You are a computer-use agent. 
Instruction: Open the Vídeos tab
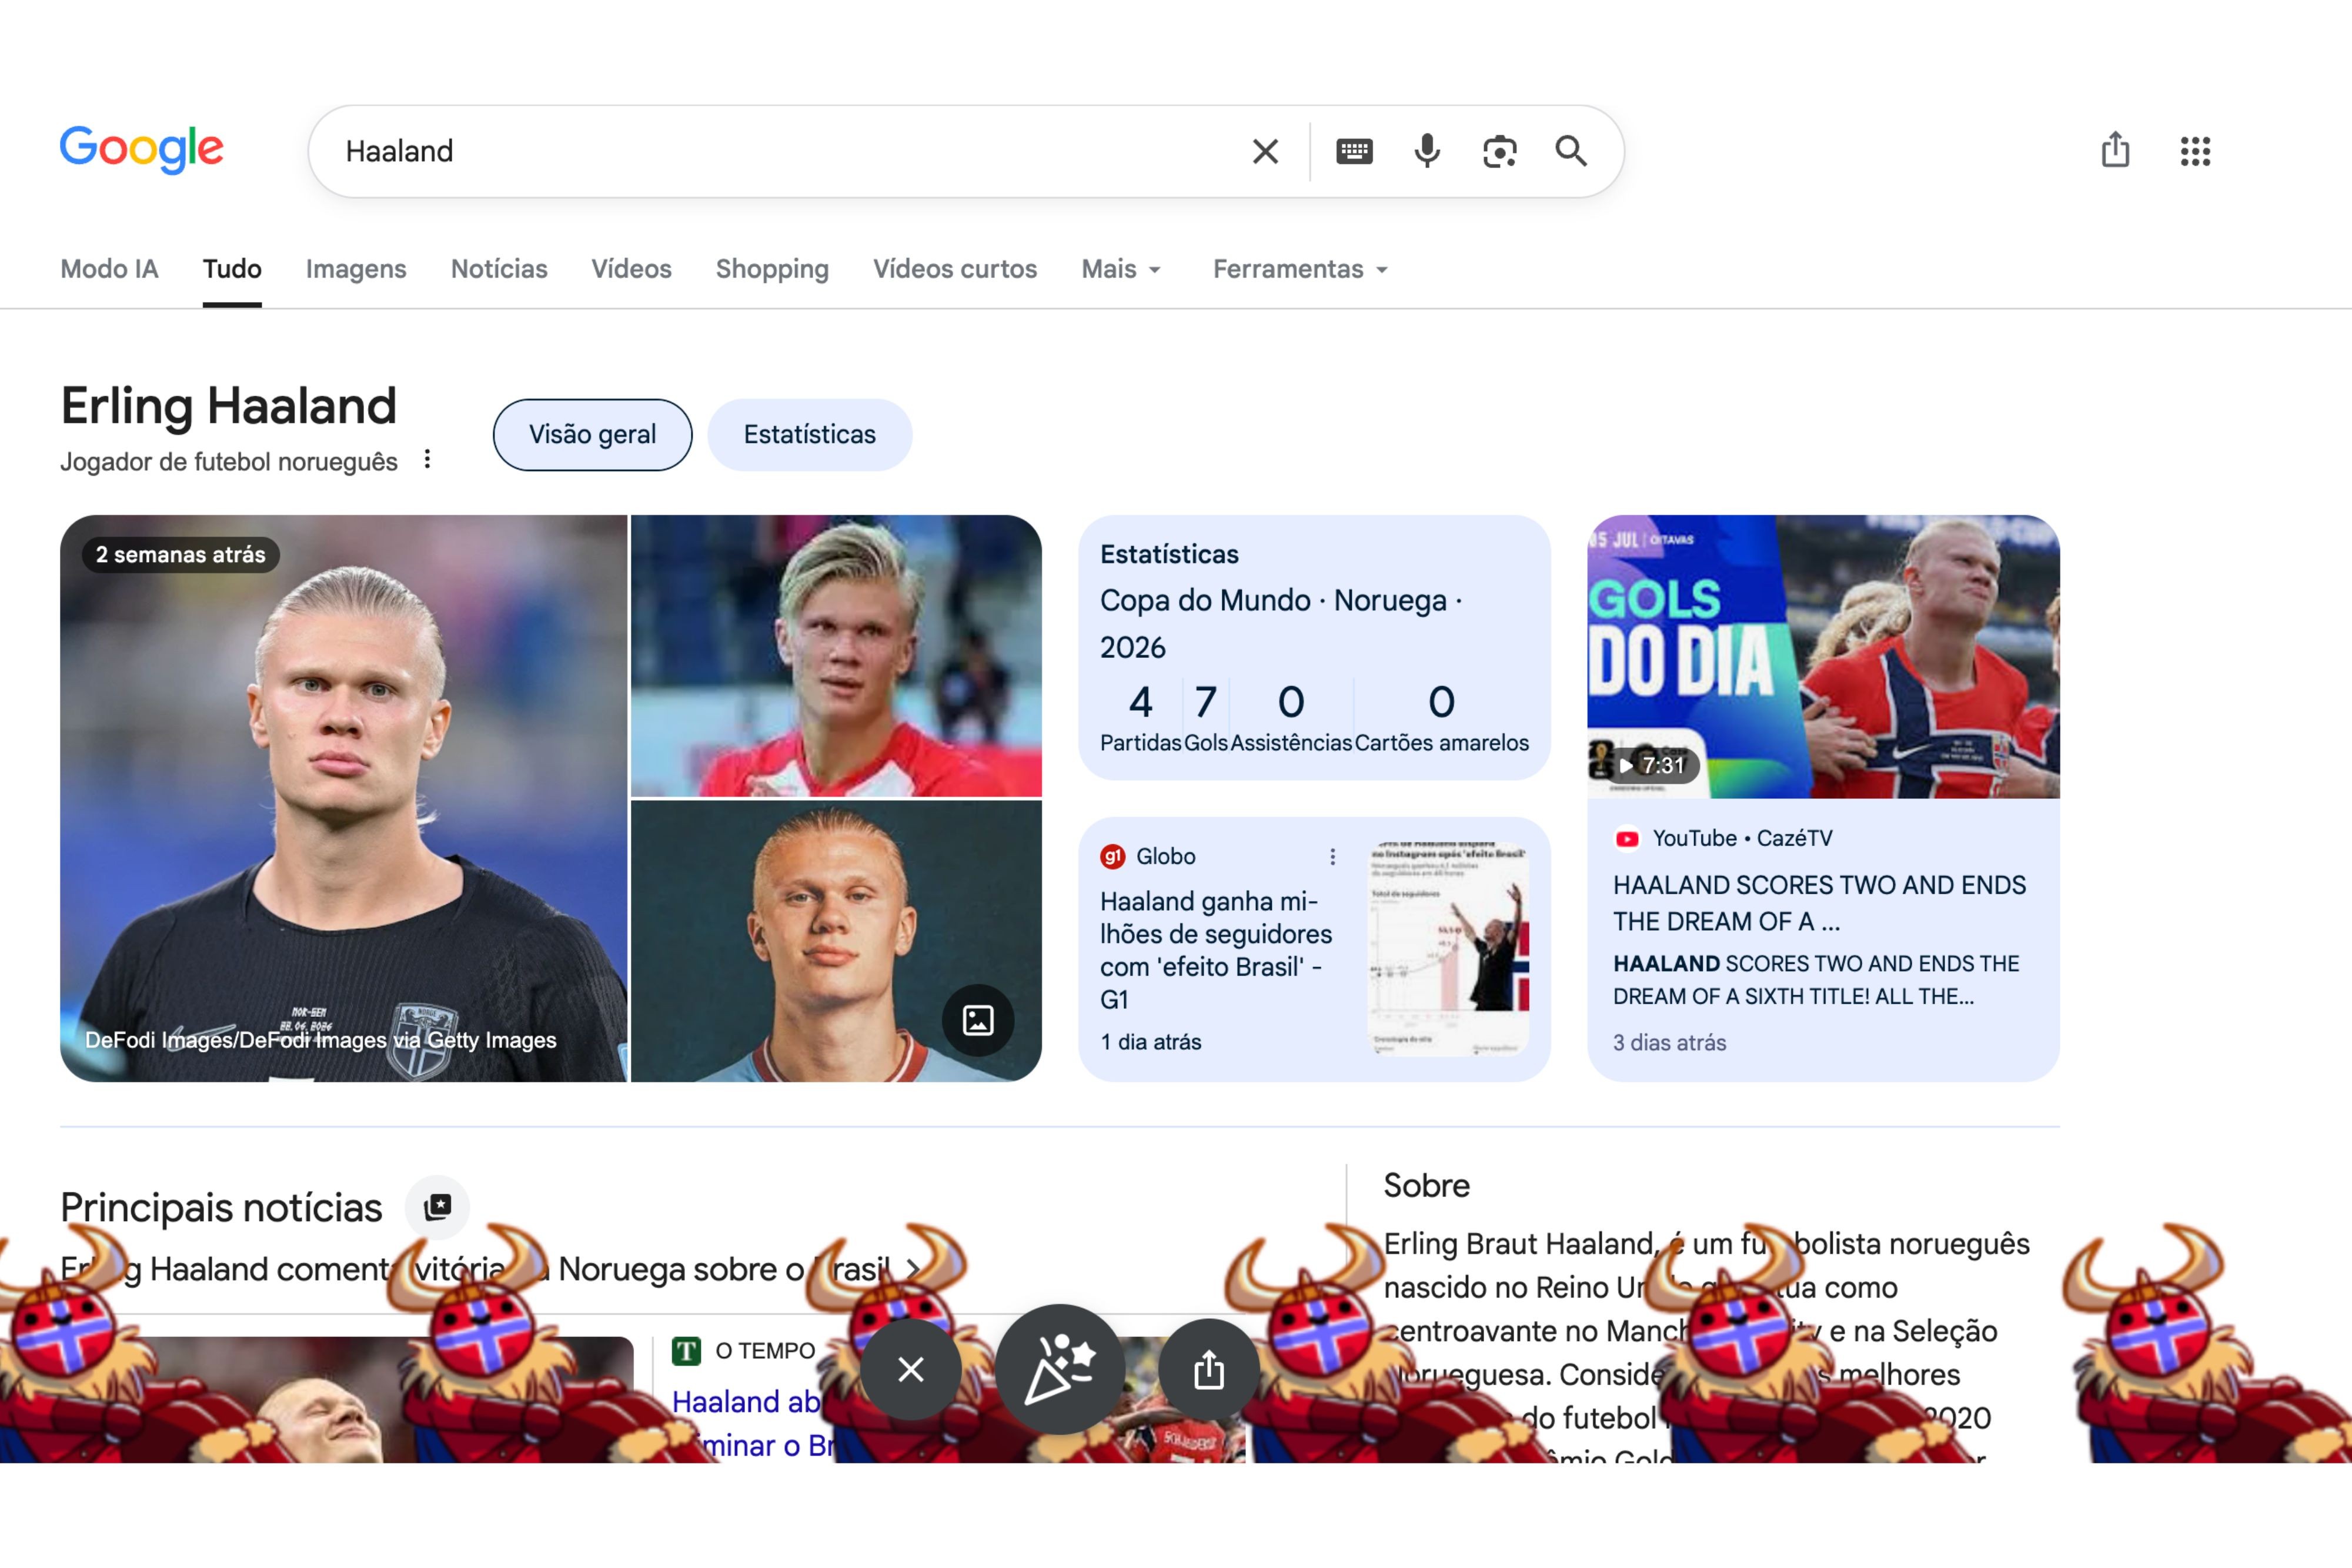click(631, 269)
